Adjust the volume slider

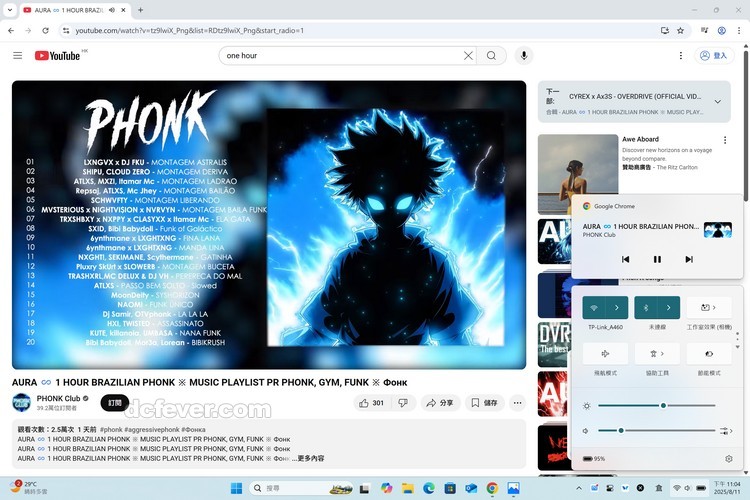coord(657,431)
